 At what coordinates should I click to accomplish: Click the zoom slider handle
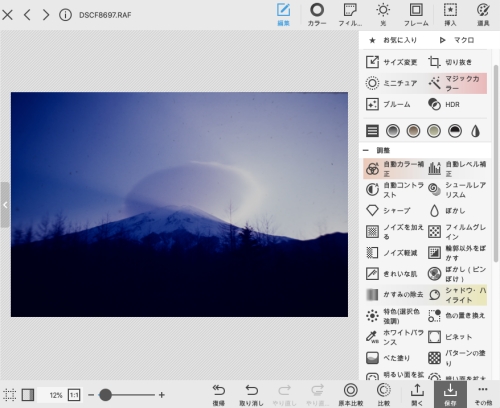coord(105,395)
